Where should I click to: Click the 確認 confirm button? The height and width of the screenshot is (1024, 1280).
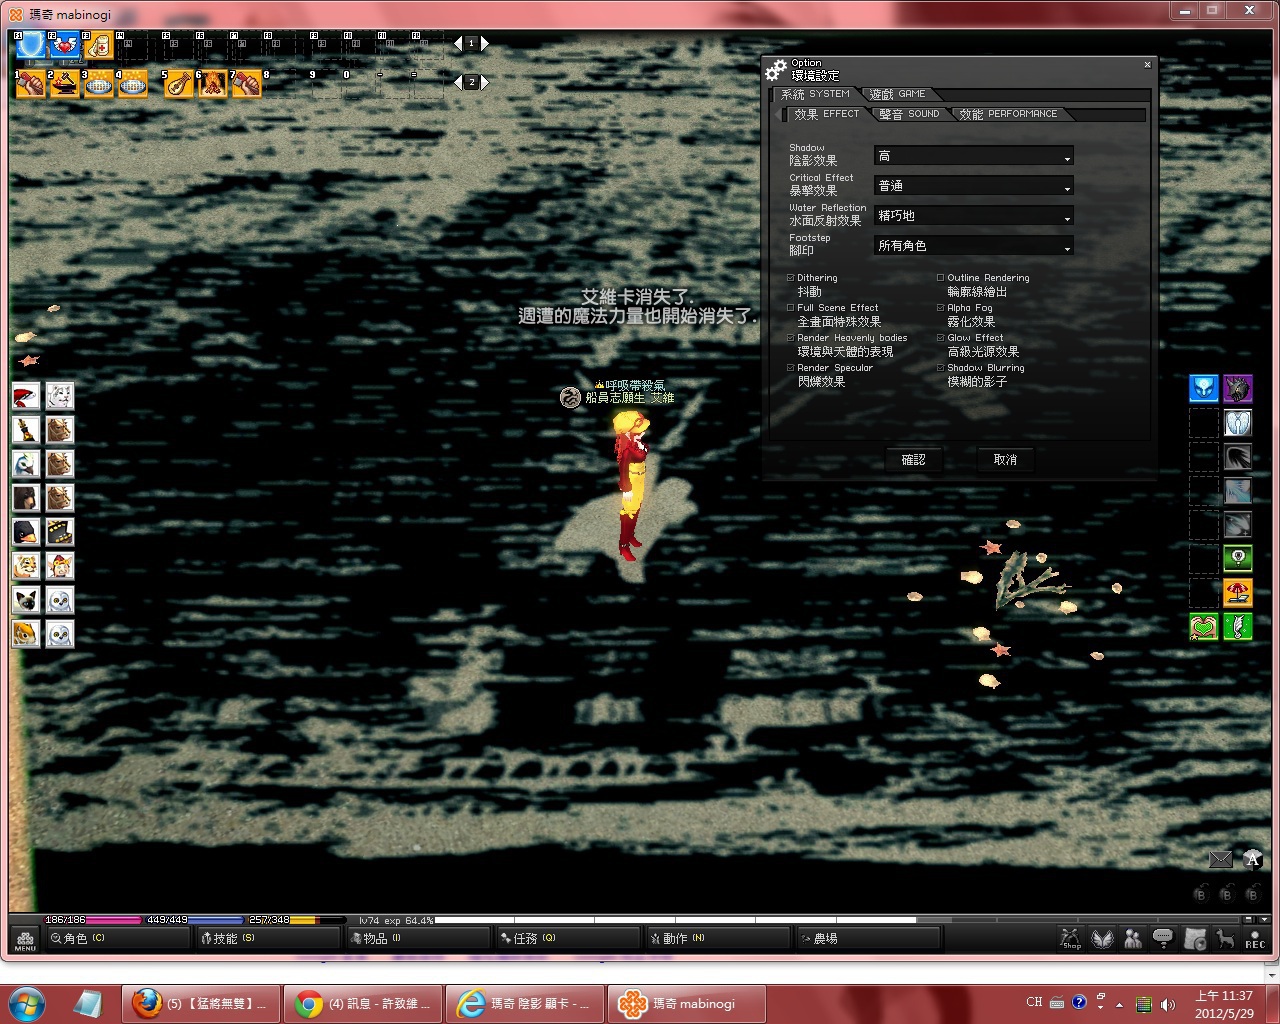point(913,460)
